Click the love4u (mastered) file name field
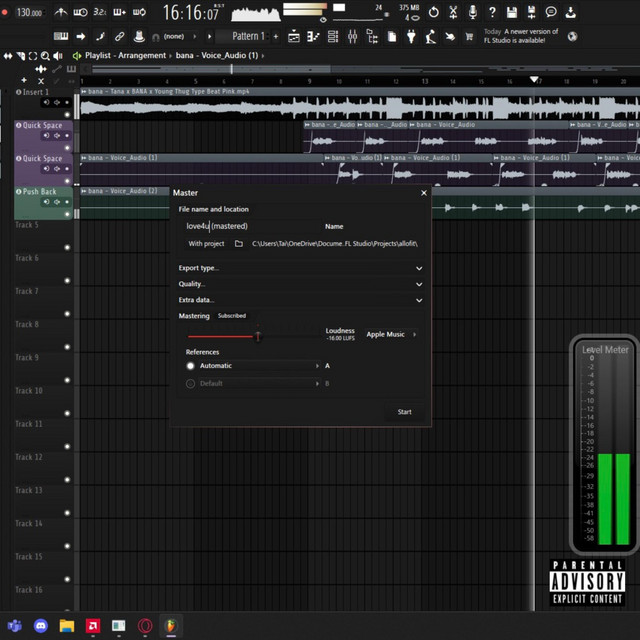This screenshot has height=640, width=640. tap(252, 226)
